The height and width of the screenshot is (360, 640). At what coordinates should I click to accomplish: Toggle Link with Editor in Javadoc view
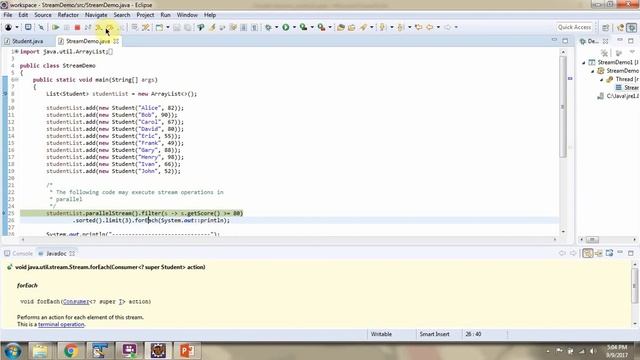click(x=588, y=253)
